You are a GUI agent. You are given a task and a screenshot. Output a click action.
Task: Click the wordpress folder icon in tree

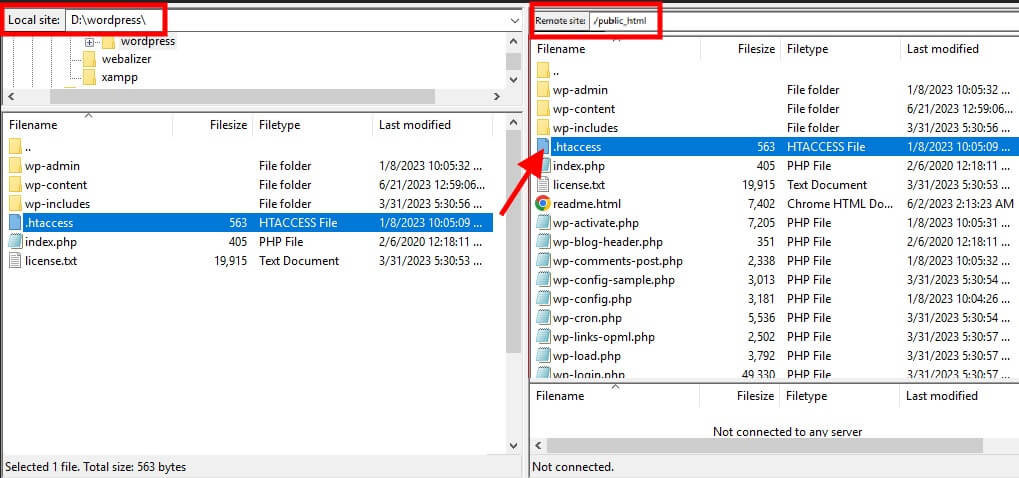click(x=109, y=42)
